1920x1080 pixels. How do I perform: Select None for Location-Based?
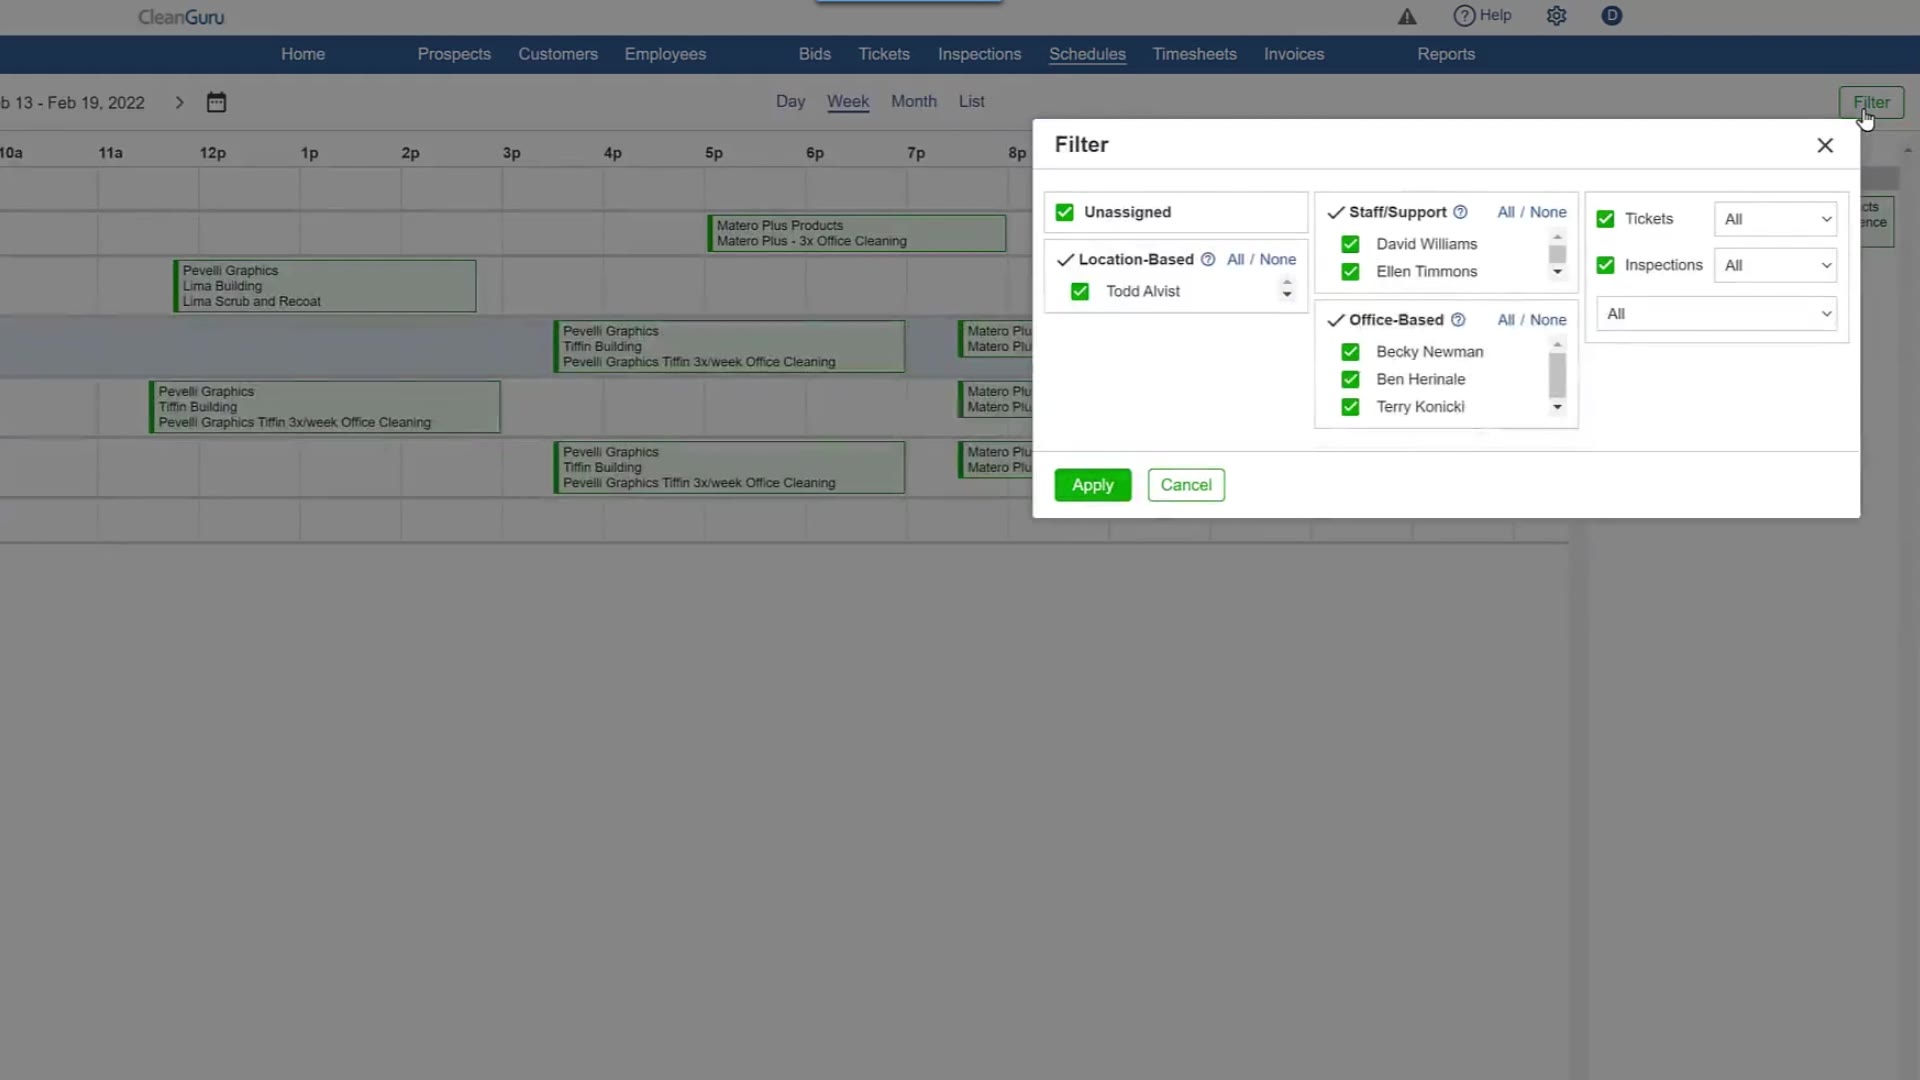point(1278,259)
